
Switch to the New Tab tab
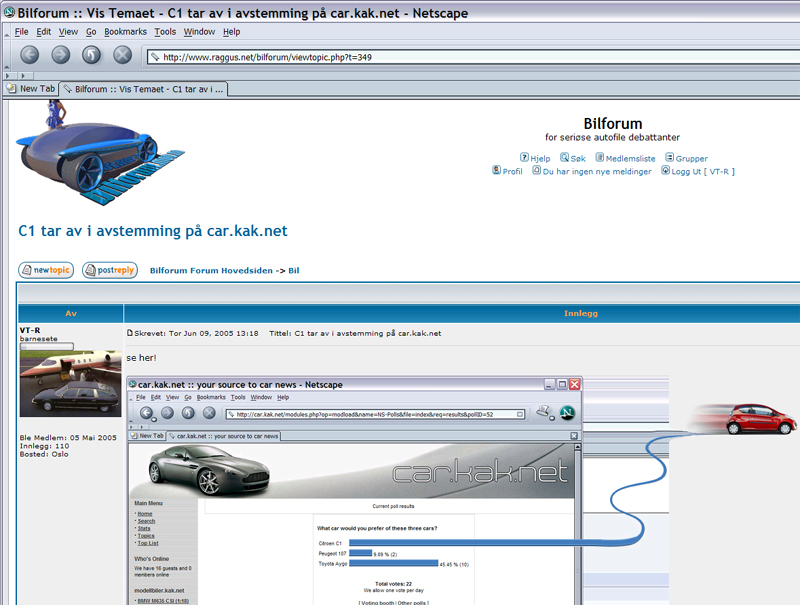coord(31,88)
